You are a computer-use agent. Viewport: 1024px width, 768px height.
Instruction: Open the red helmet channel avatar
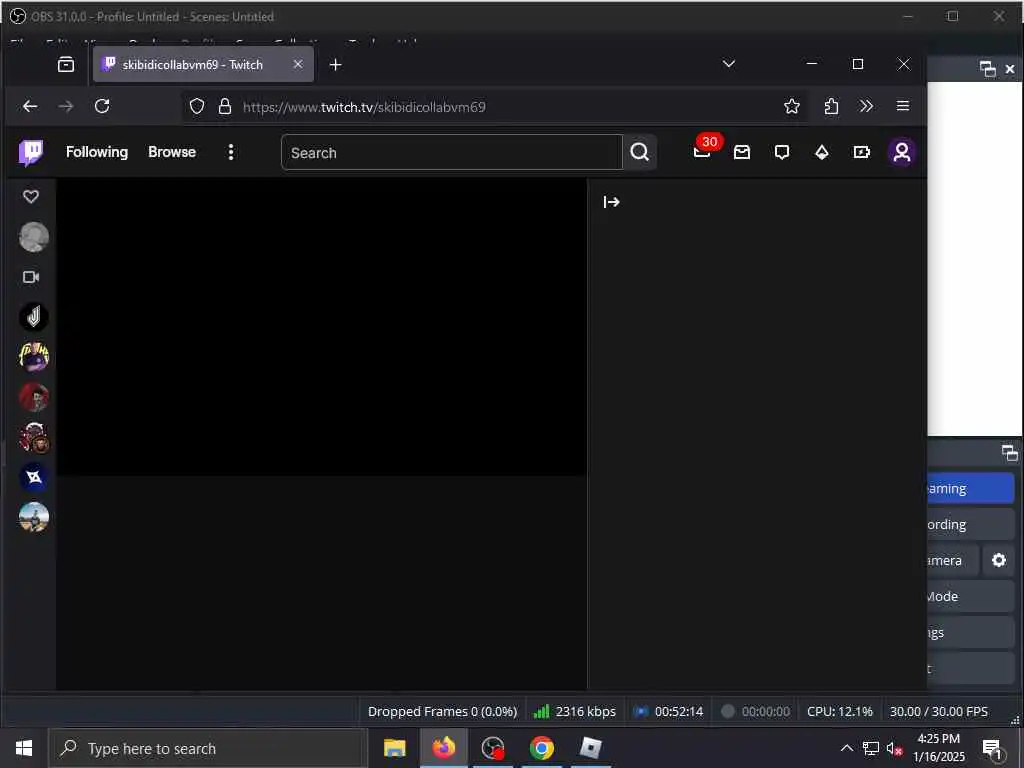click(34, 438)
